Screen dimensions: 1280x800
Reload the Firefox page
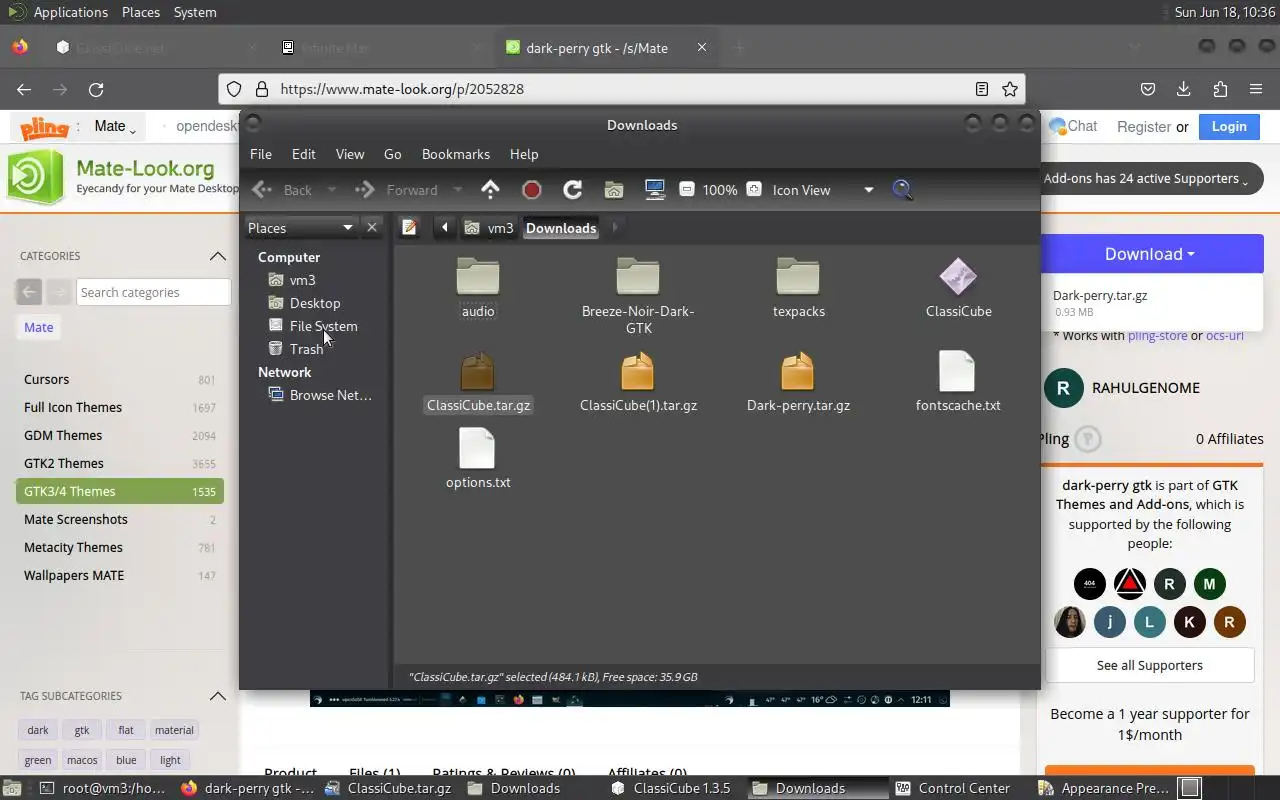[x=96, y=89]
